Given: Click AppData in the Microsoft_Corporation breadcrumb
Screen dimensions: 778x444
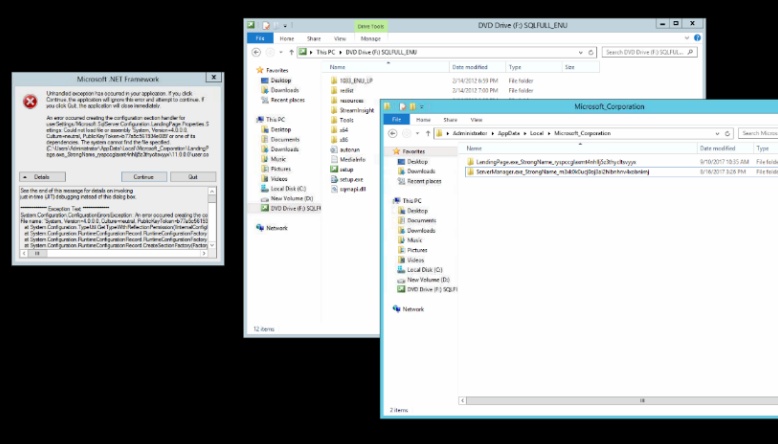Looking at the screenshot, I should click(509, 133).
